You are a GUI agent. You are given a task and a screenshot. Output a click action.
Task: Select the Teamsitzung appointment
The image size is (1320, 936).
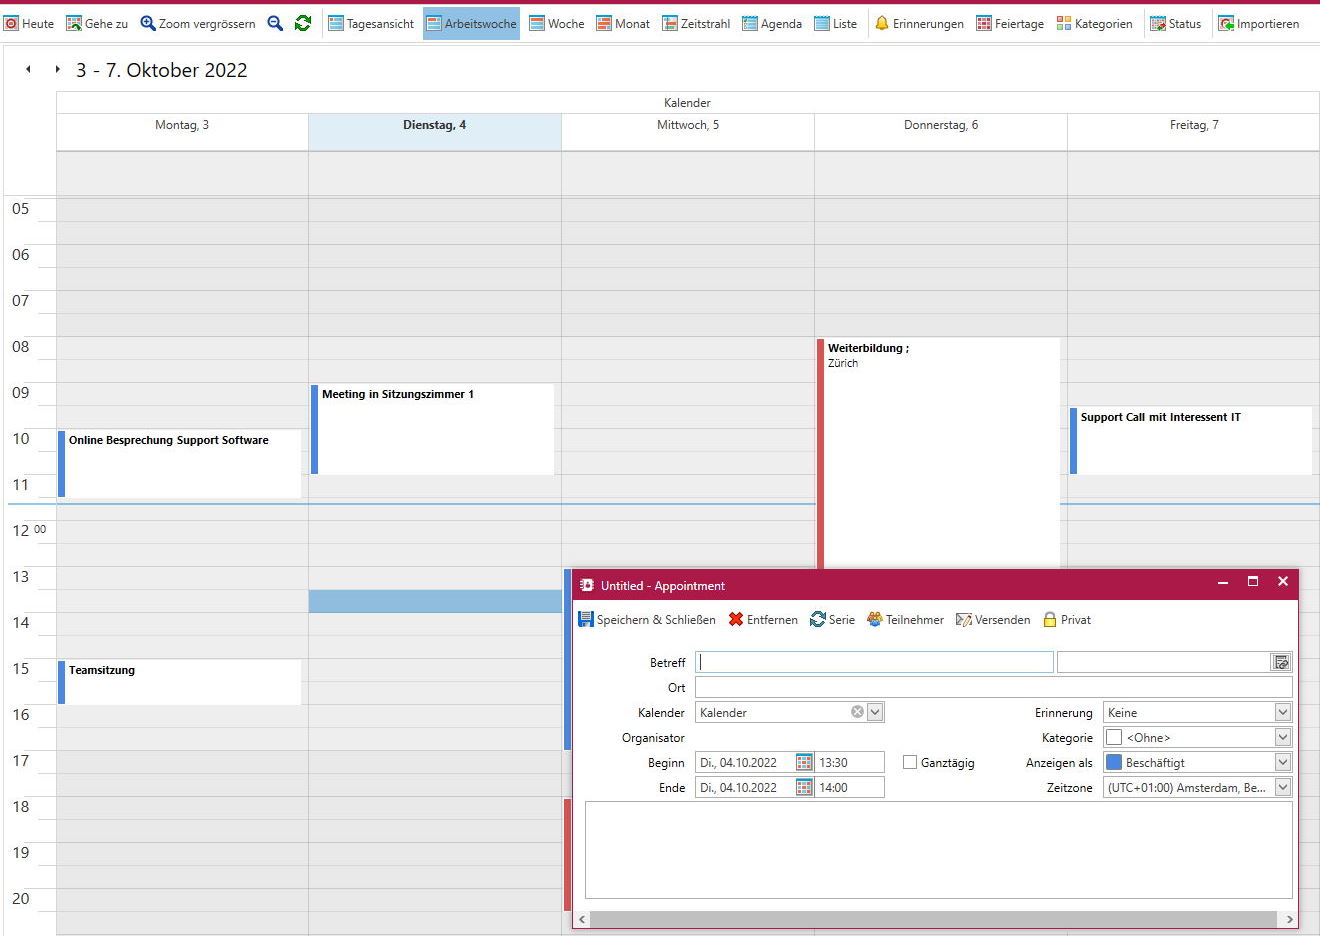(x=180, y=682)
